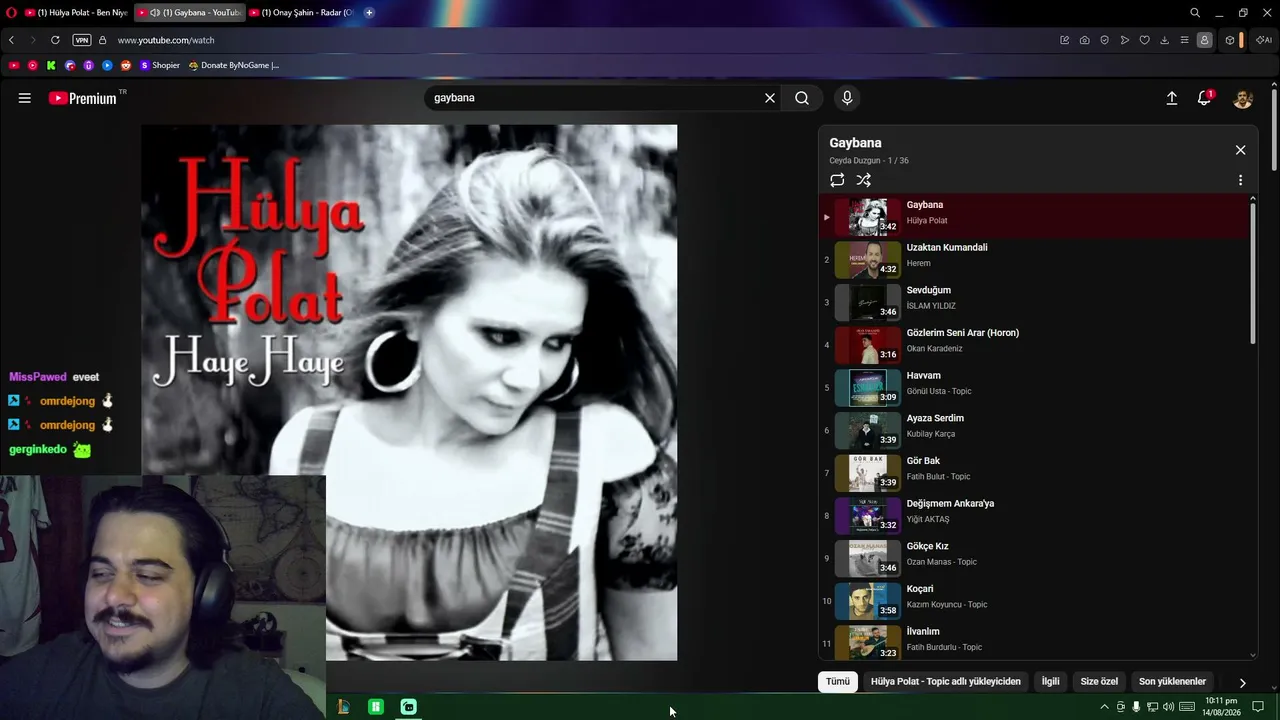This screenshot has width=1280, height=720.
Task: Open the browser tab search magnifier
Action: click(x=1195, y=13)
